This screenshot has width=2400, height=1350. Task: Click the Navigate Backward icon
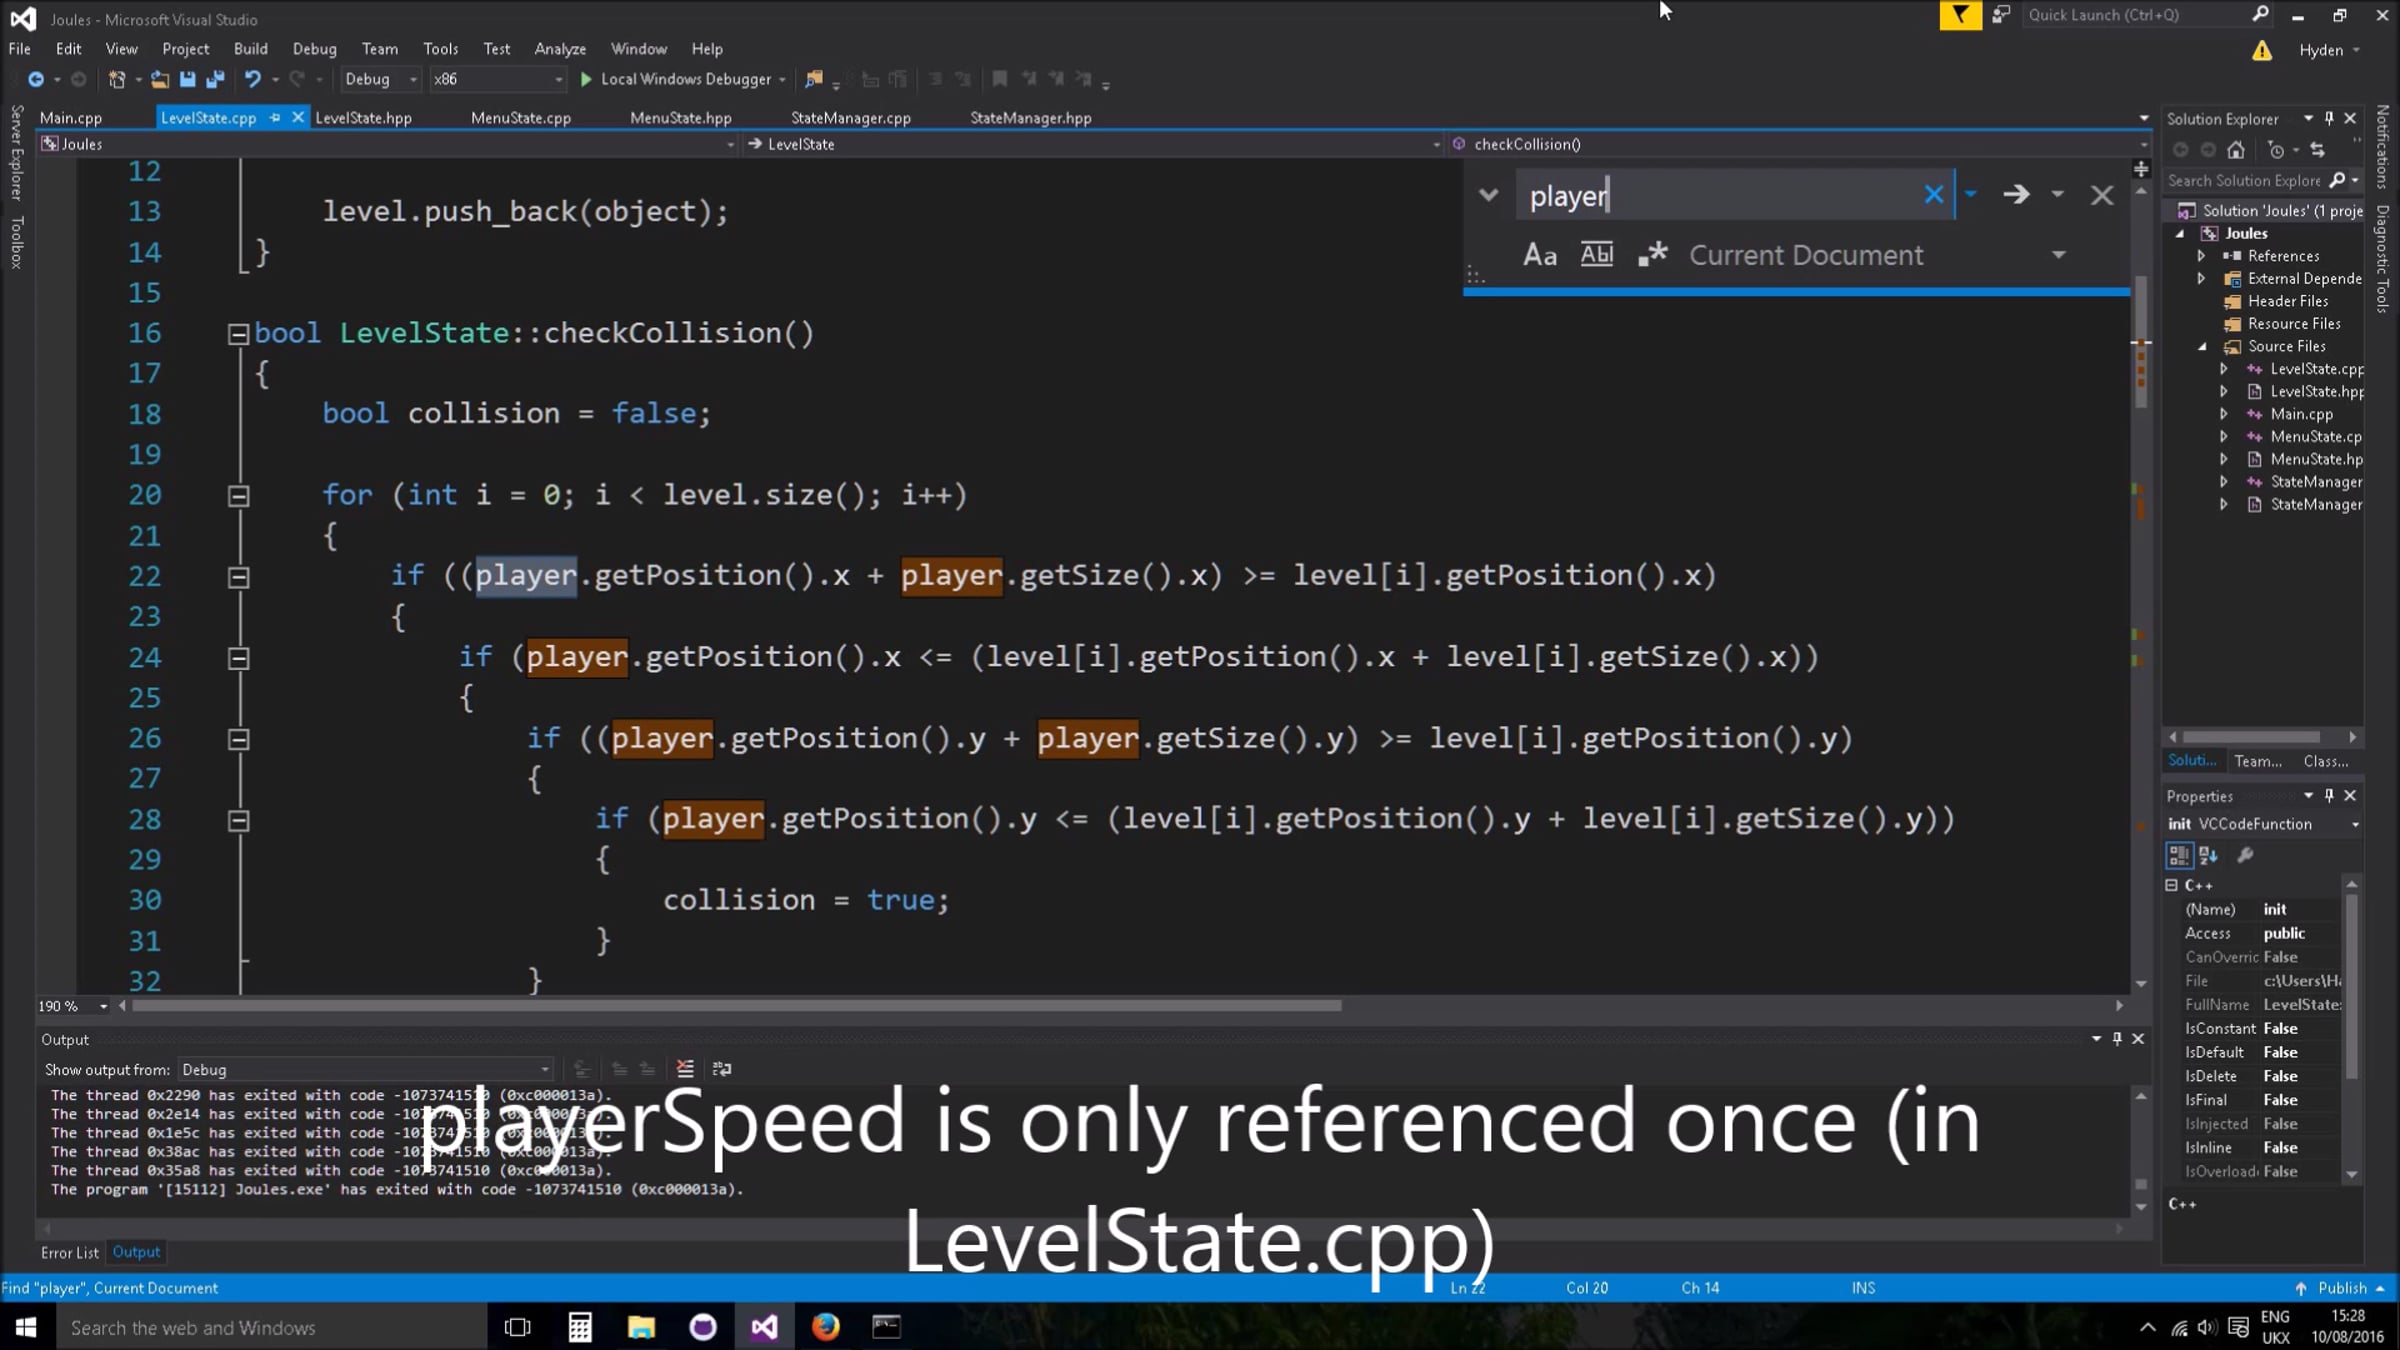[36, 79]
